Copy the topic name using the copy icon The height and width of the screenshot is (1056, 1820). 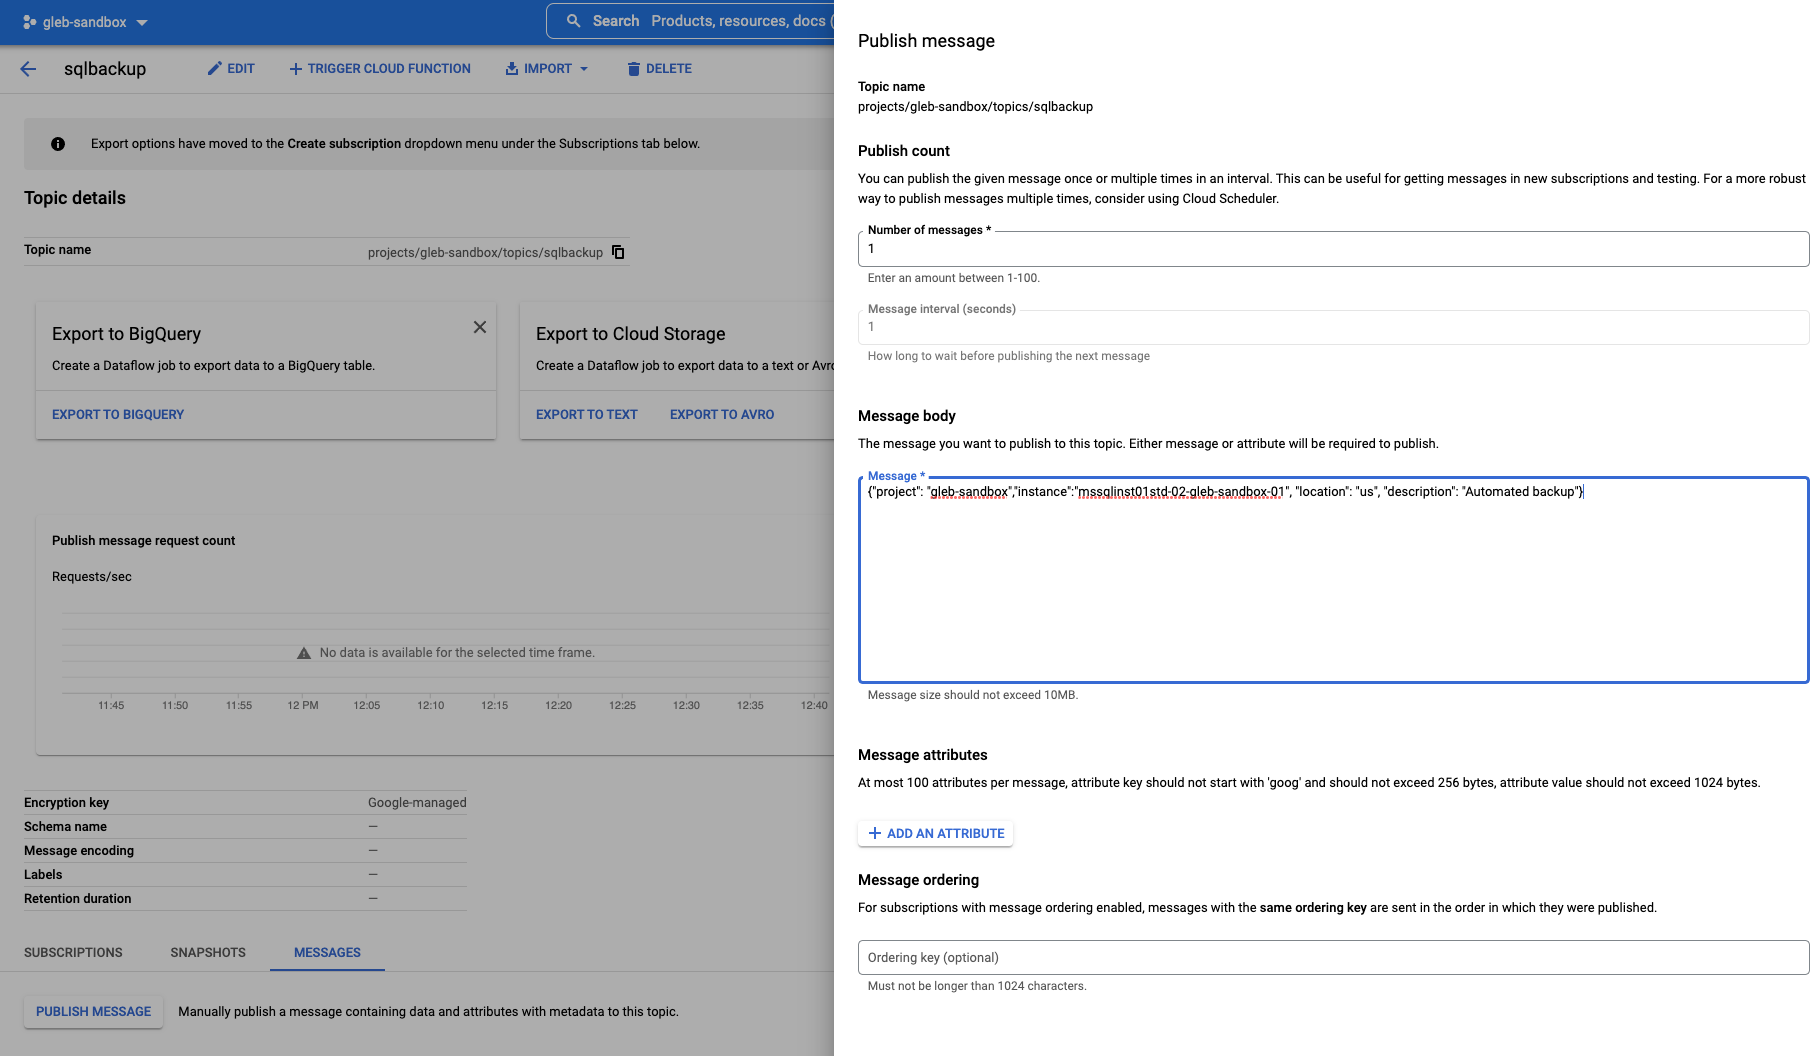[618, 252]
